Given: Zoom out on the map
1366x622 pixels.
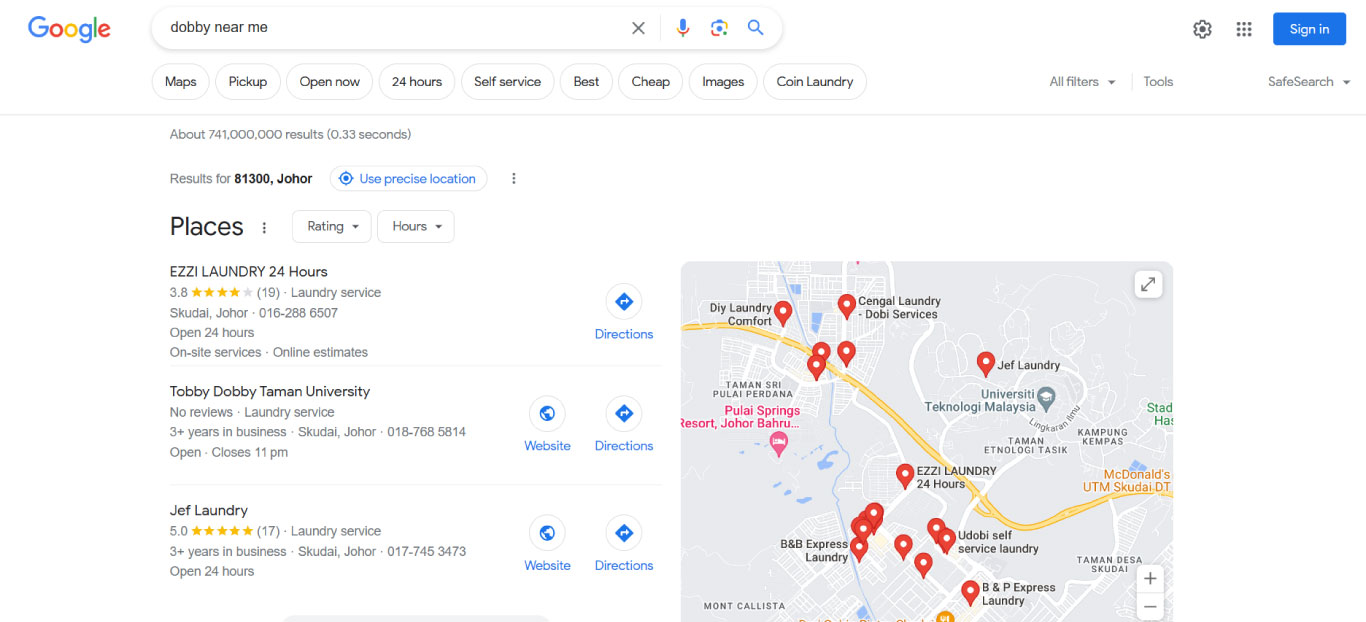Looking at the screenshot, I should (1150, 606).
